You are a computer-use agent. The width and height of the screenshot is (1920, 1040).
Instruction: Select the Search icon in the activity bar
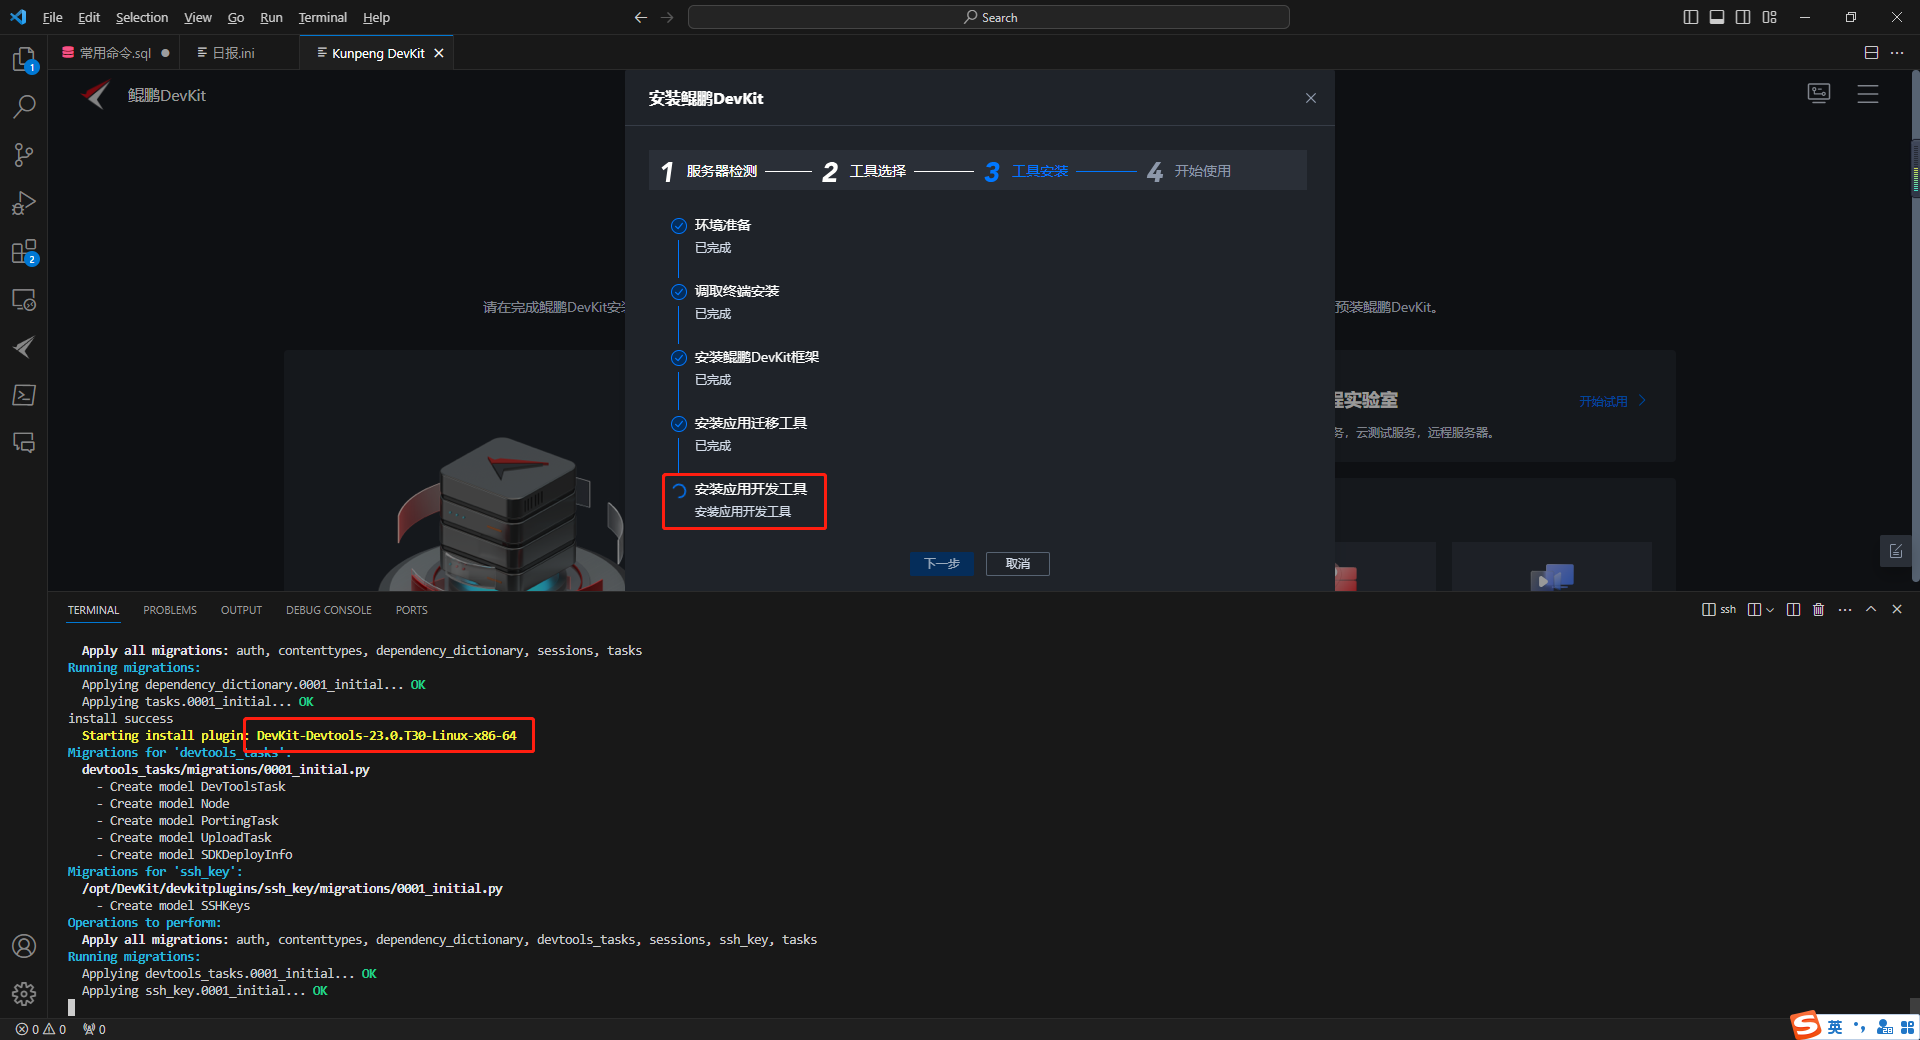coord(24,106)
